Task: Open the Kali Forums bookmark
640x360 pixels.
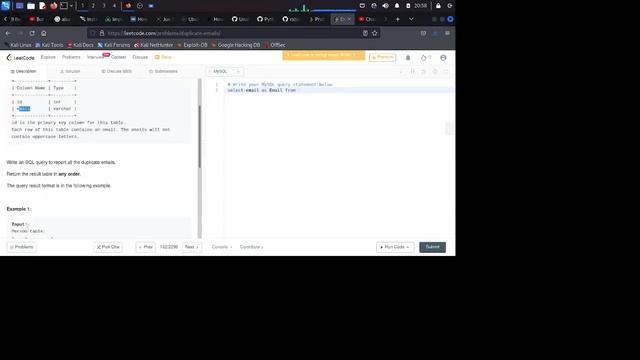Action: 114,45
